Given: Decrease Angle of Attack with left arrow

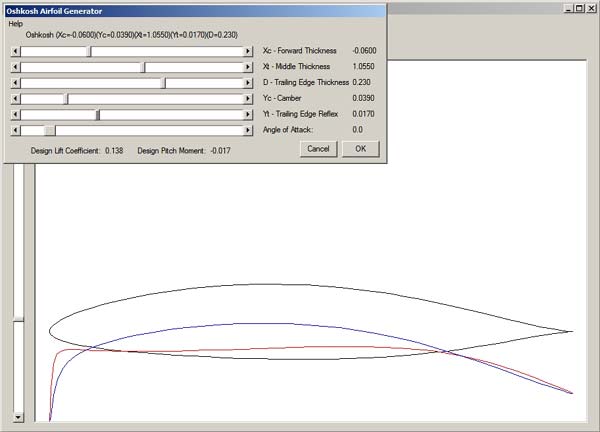Looking at the screenshot, I should pyautogui.click(x=15, y=131).
